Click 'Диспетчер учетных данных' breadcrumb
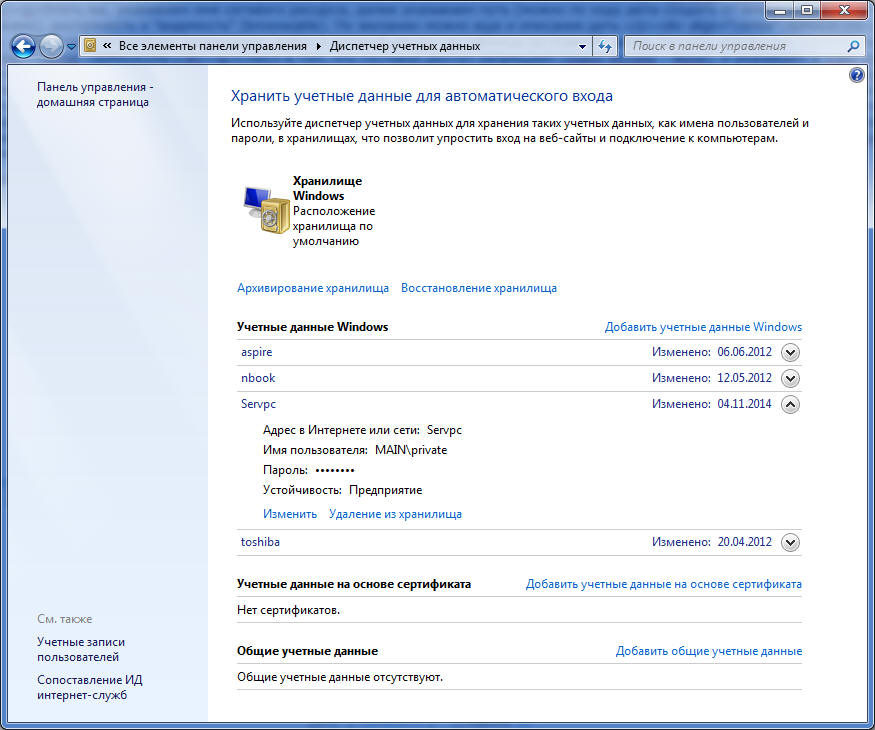Screen dimensions: 875x730 tap(405, 46)
